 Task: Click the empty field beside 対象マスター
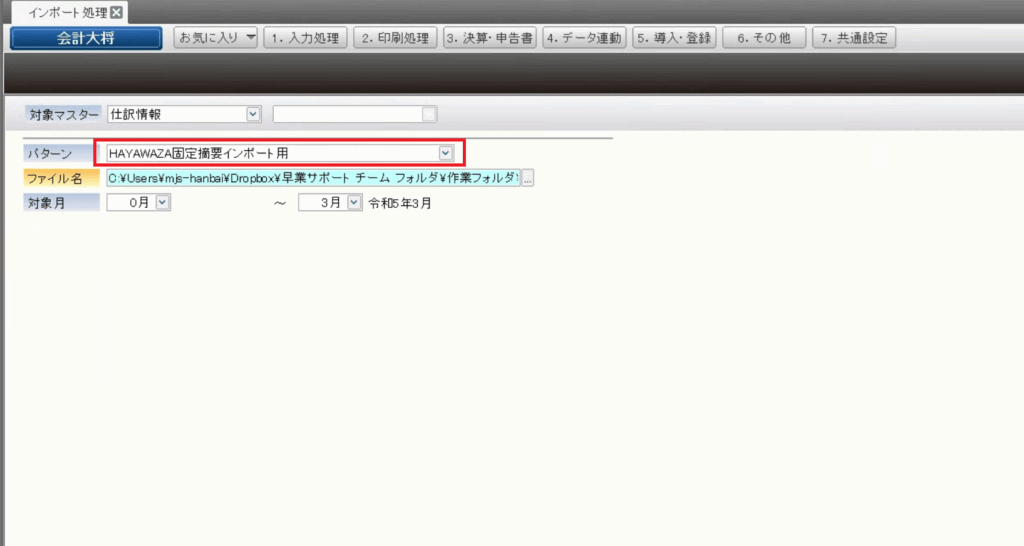347,114
